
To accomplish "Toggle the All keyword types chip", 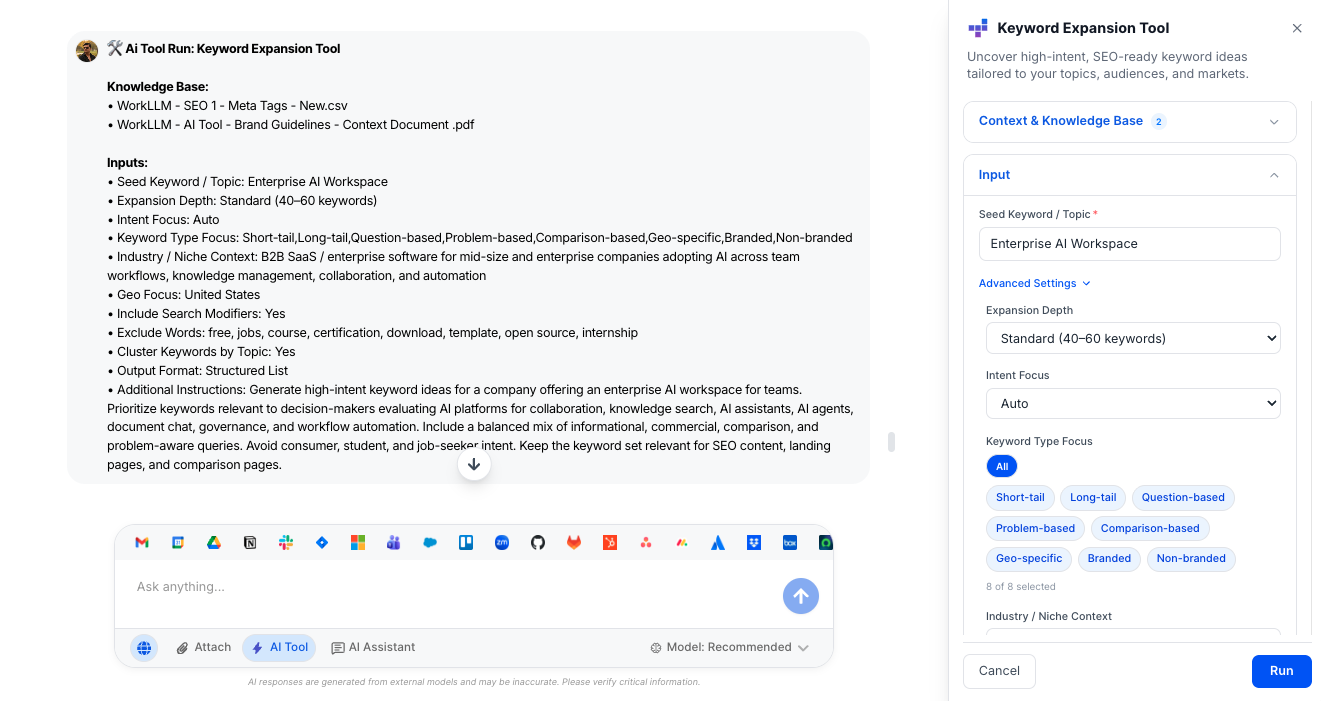I will click(x=1001, y=467).
